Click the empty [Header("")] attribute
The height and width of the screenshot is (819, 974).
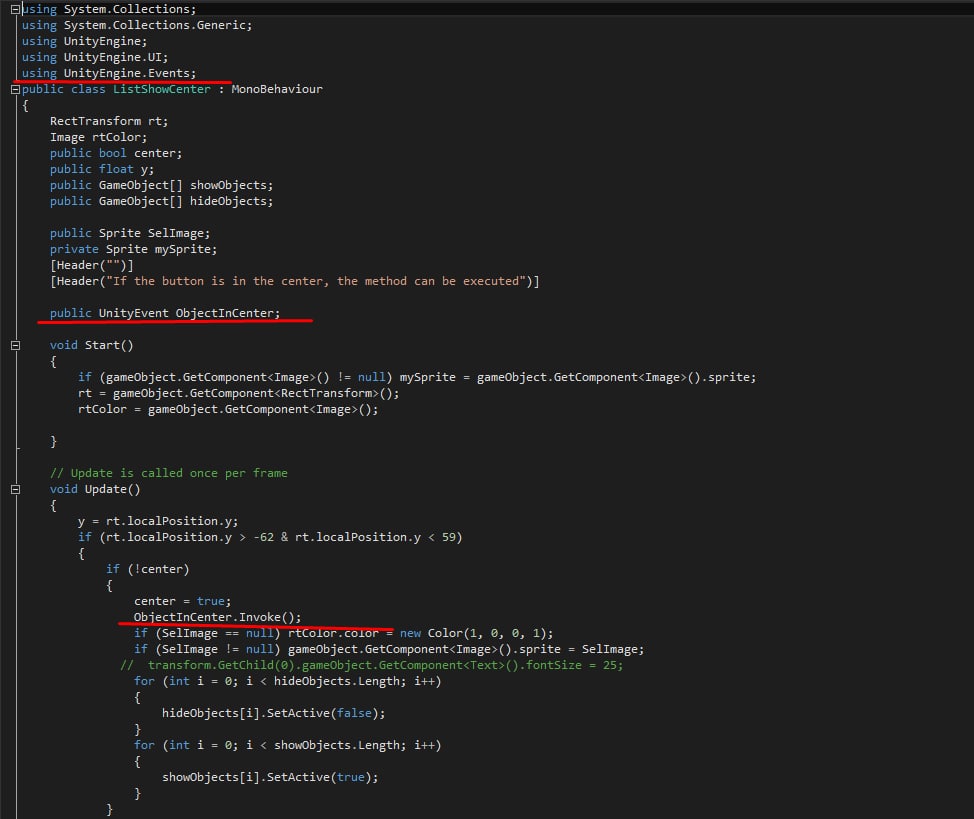tap(92, 265)
